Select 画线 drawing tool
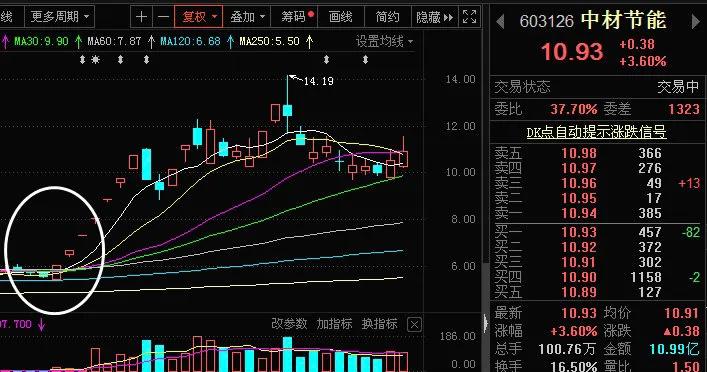Screen dimensions: 707x372 point(340,17)
